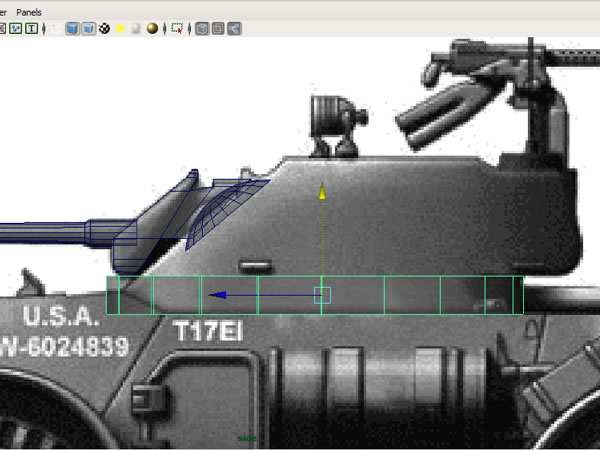The height and width of the screenshot is (450, 600).
Task: Click the yellow Y-axis move arrow
Action: coord(322,191)
